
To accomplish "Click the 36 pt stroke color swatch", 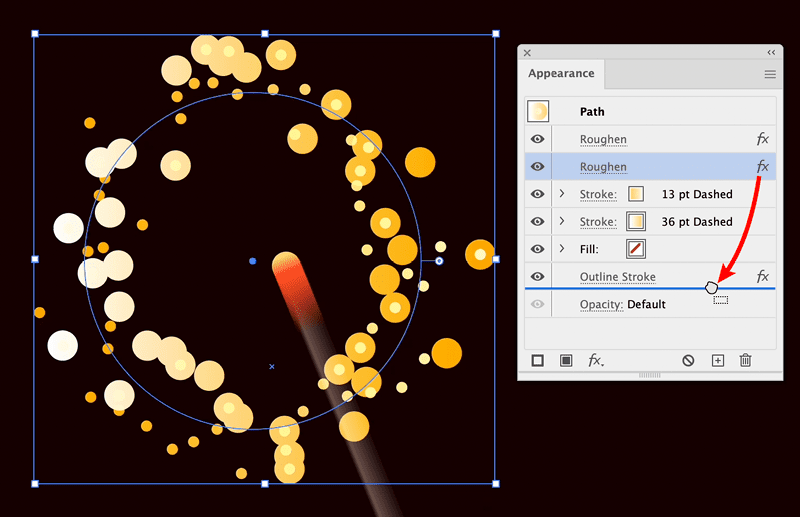I will click(x=636, y=221).
